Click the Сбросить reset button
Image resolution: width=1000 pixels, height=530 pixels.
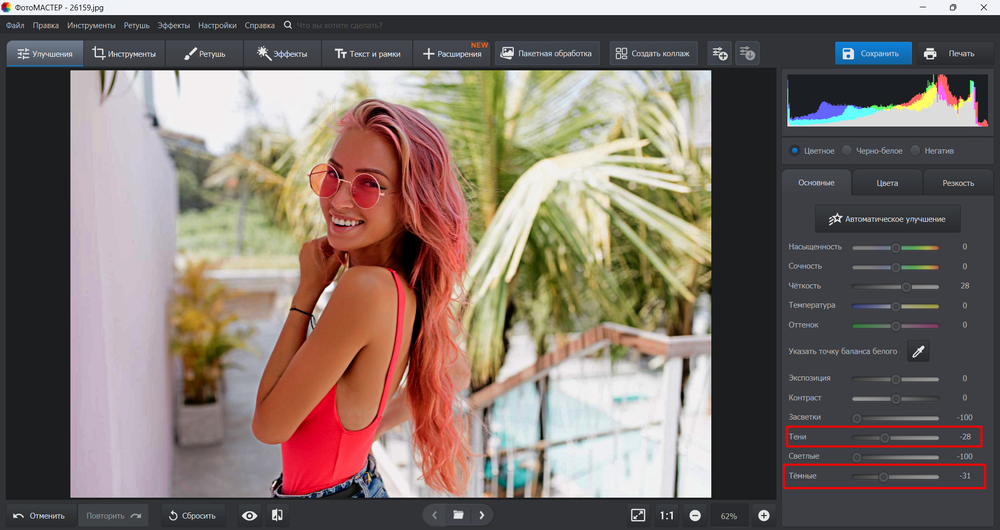pyautogui.click(x=192, y=515)
